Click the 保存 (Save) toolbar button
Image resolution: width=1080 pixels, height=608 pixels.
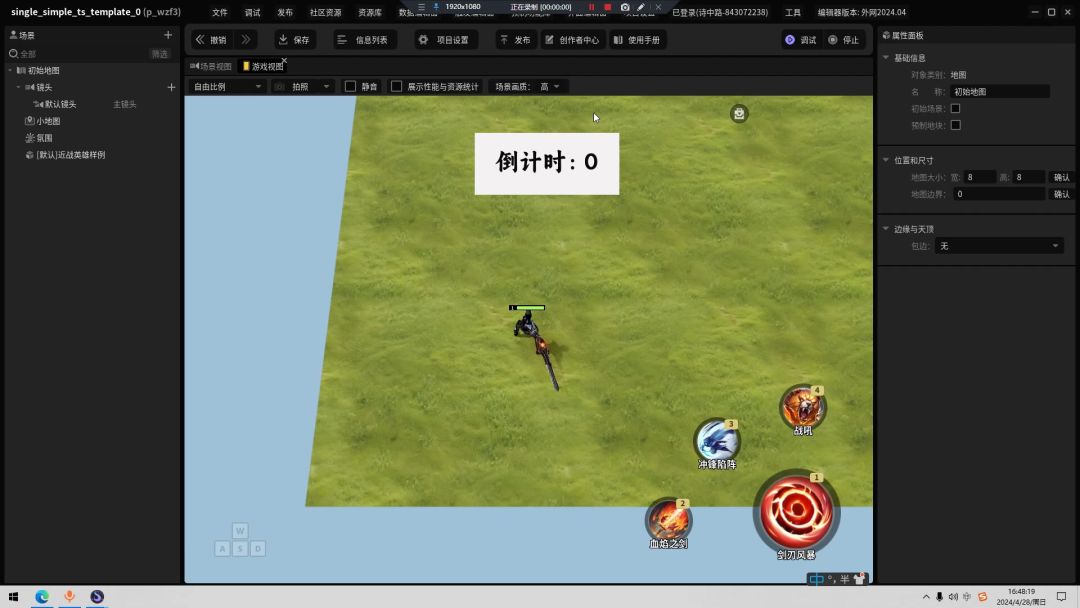tap(294, 40)
